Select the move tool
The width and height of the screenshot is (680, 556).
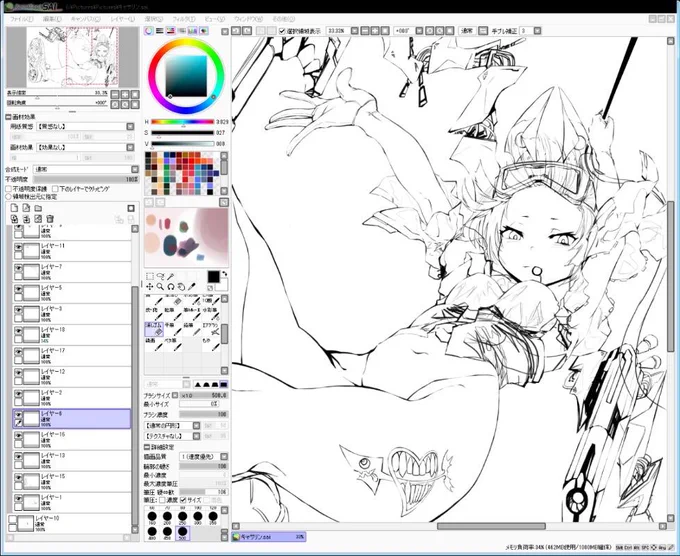click(150, 287)
